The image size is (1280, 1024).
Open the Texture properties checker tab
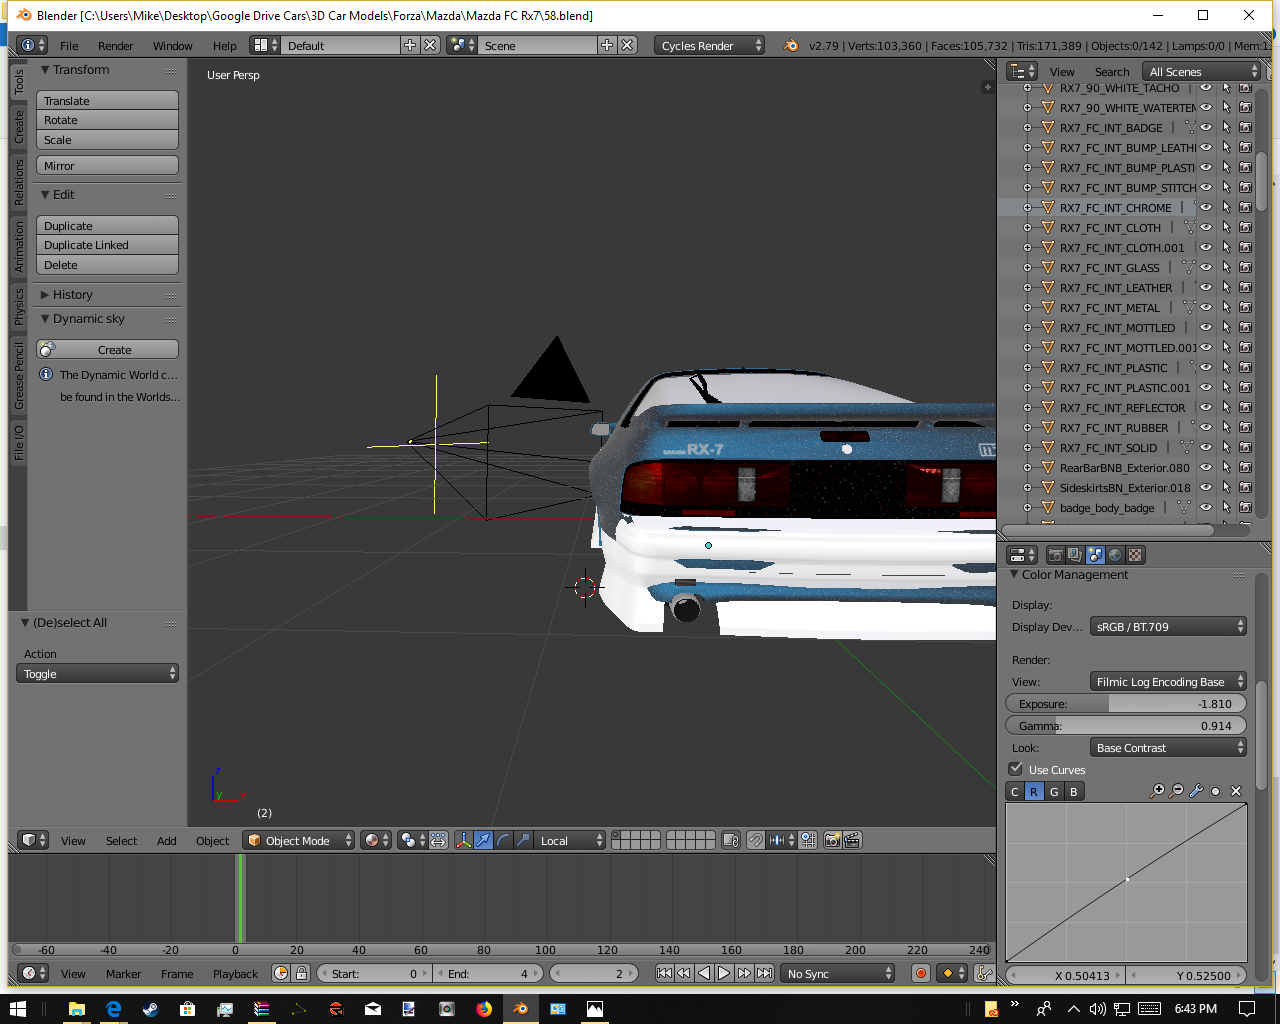1135,555
